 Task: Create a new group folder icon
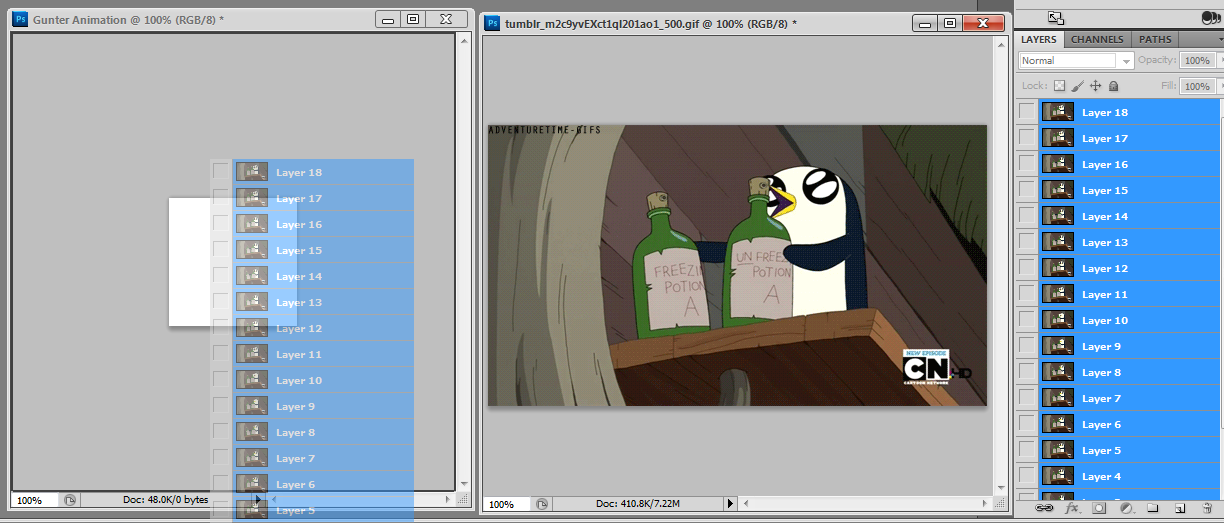click(x=1152, y=508)
